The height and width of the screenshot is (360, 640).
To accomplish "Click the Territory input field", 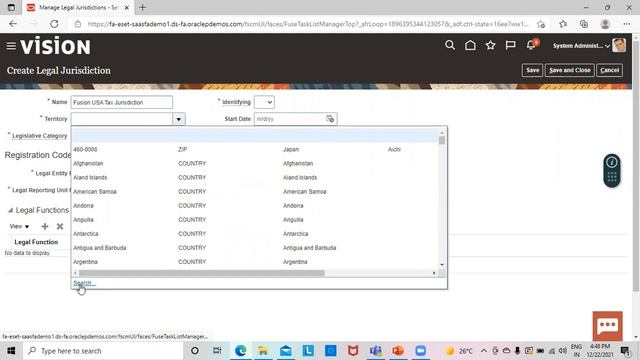I will coord(122,119).
